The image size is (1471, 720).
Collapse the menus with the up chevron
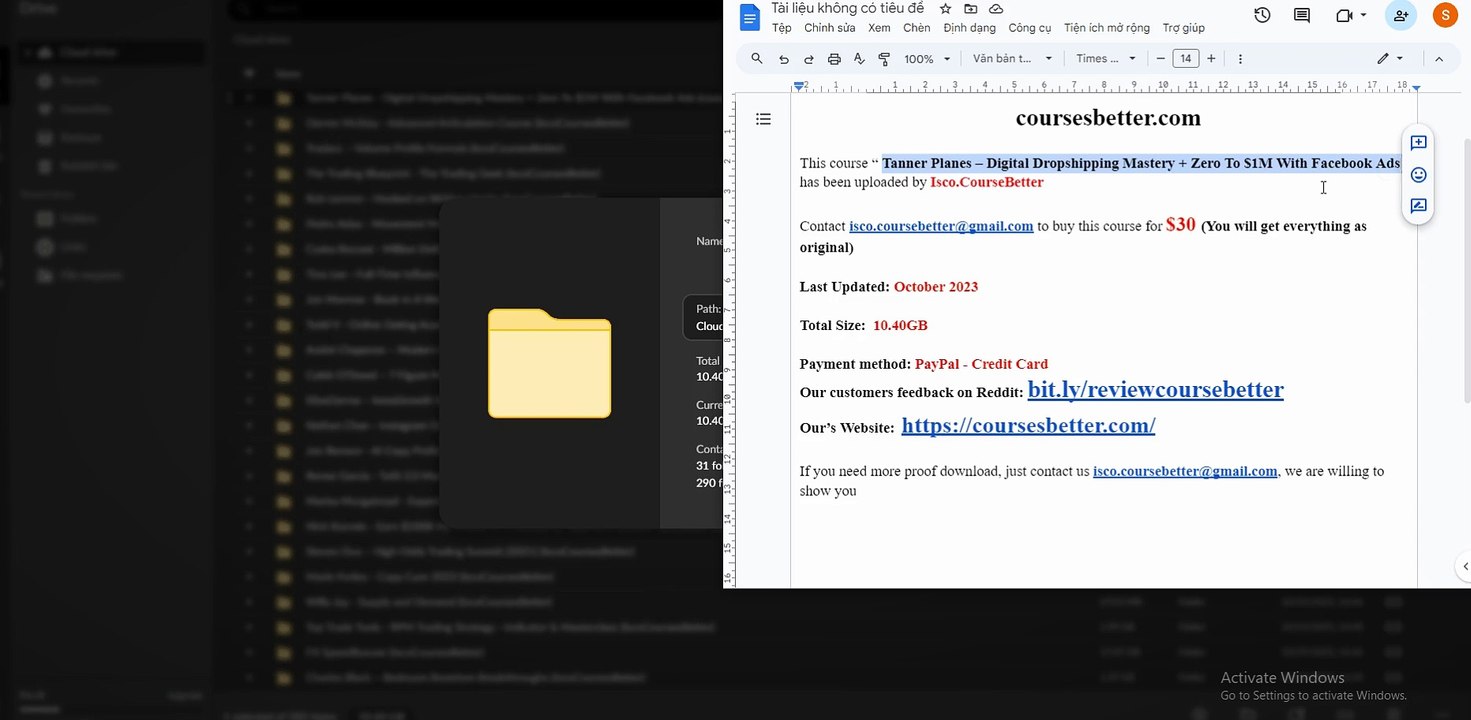click(1439, 59)
